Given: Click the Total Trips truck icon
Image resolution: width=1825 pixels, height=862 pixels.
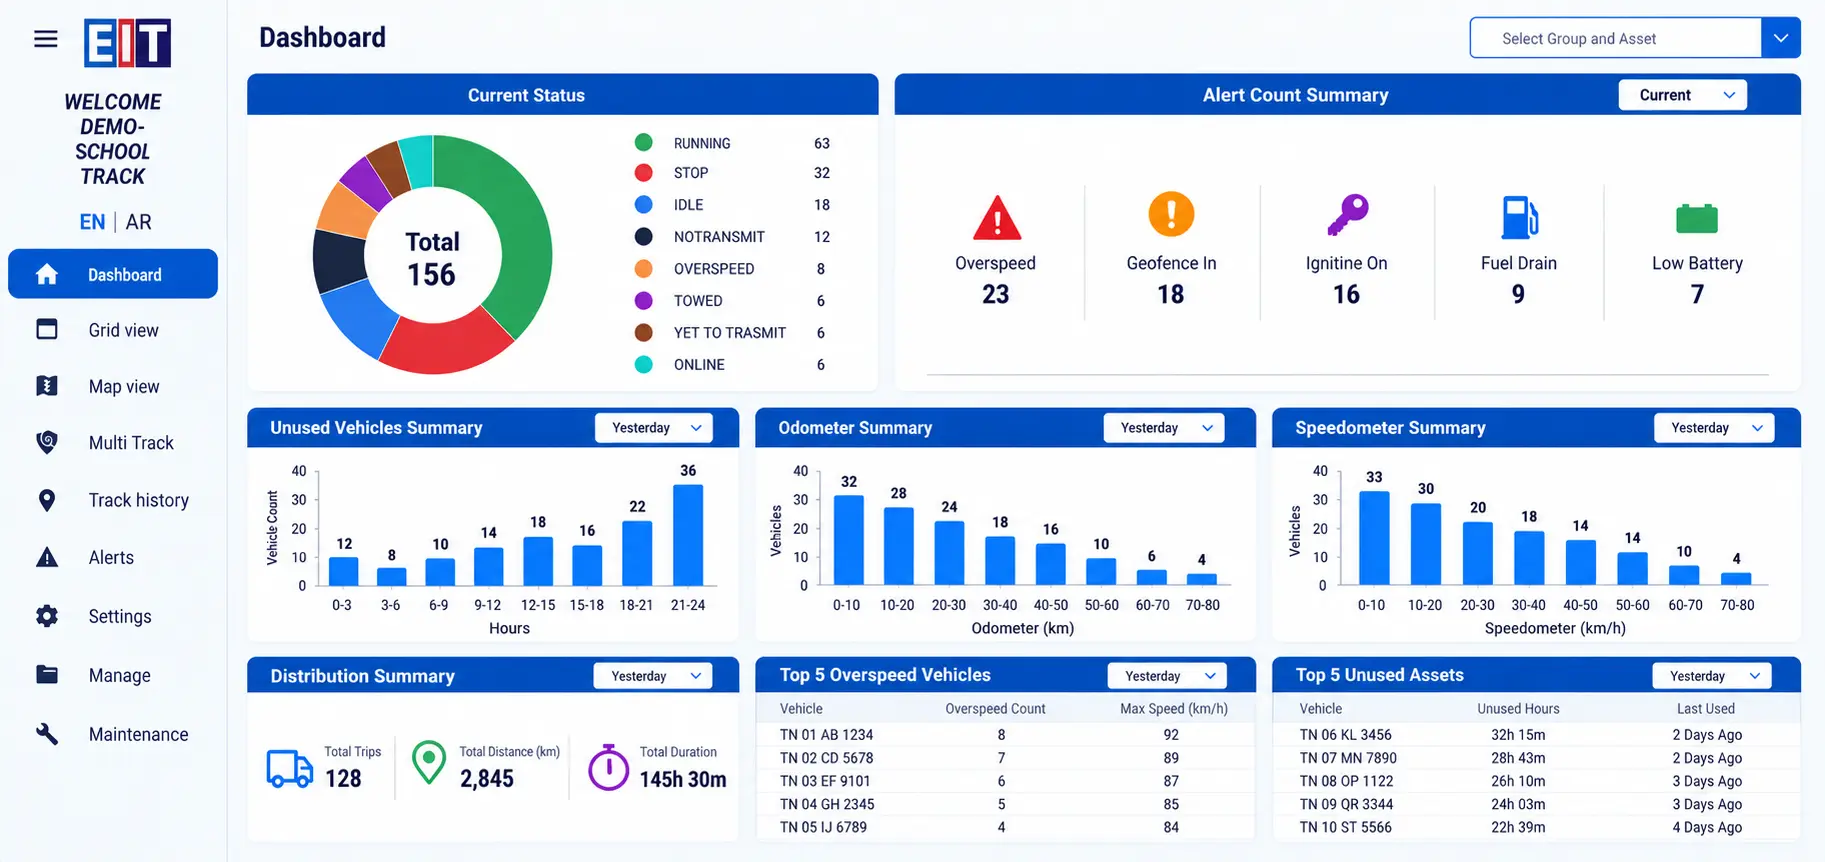Looking at the screenshot, I should click(x=290, y=769).
